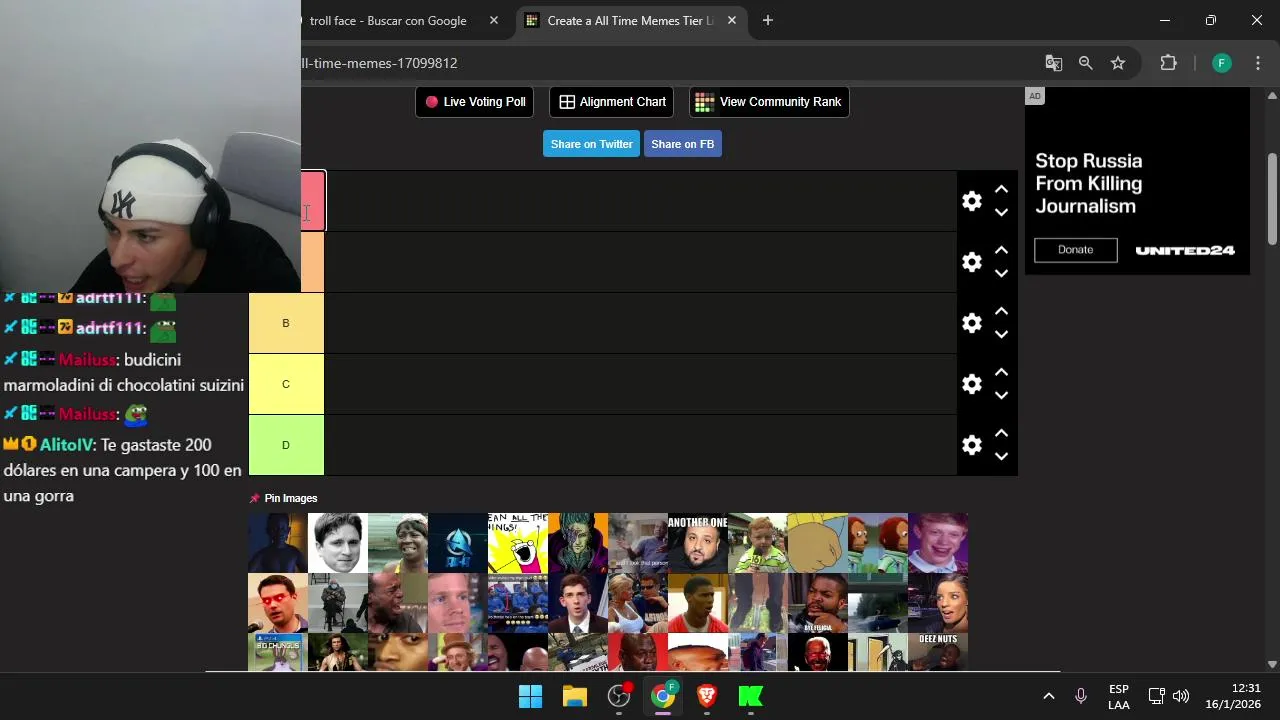Click the zoom magnifier icon in address bar

(1086, 63)
